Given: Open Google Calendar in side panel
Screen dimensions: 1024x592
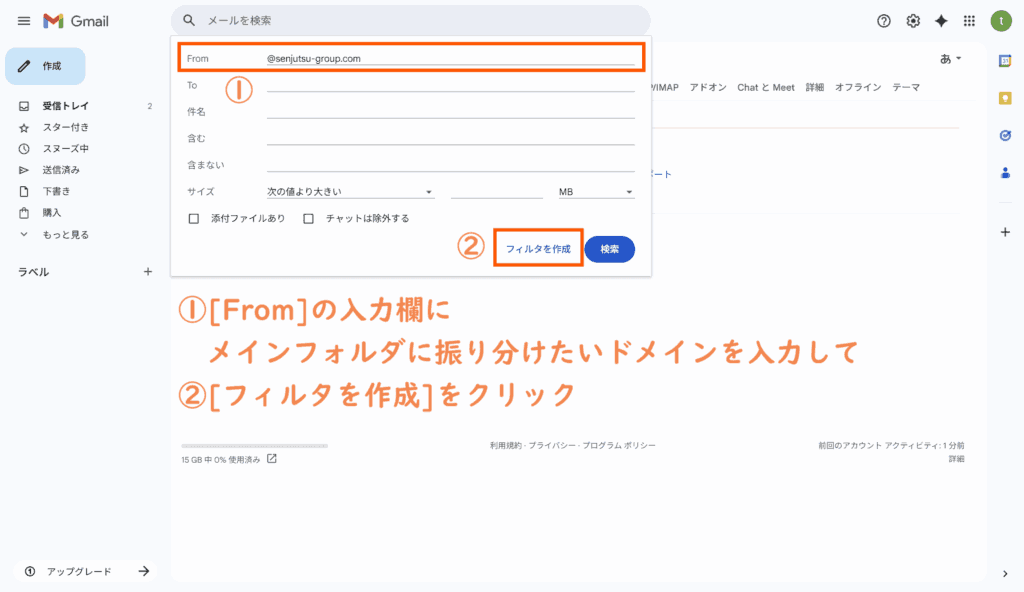Looking at the screenshot, I should click(1005, 61).
